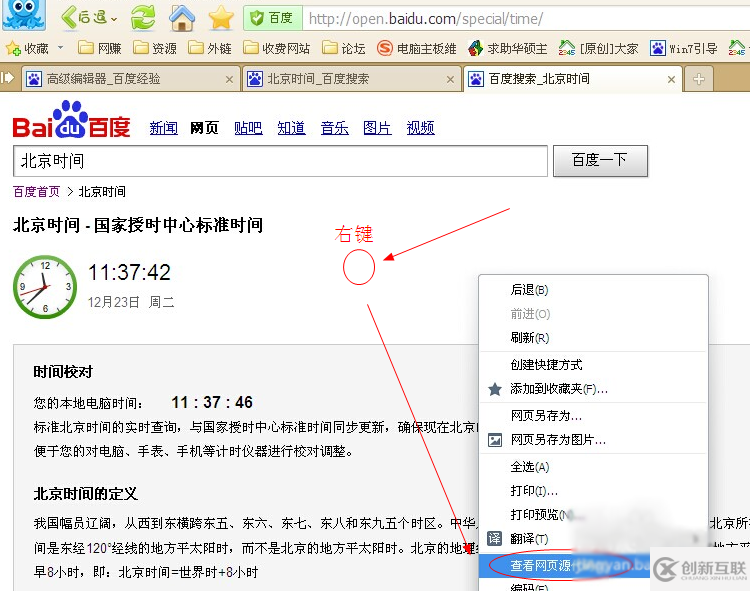
Task: Open the 资源 bookmark folder
Action: click(x=155, y=48)
